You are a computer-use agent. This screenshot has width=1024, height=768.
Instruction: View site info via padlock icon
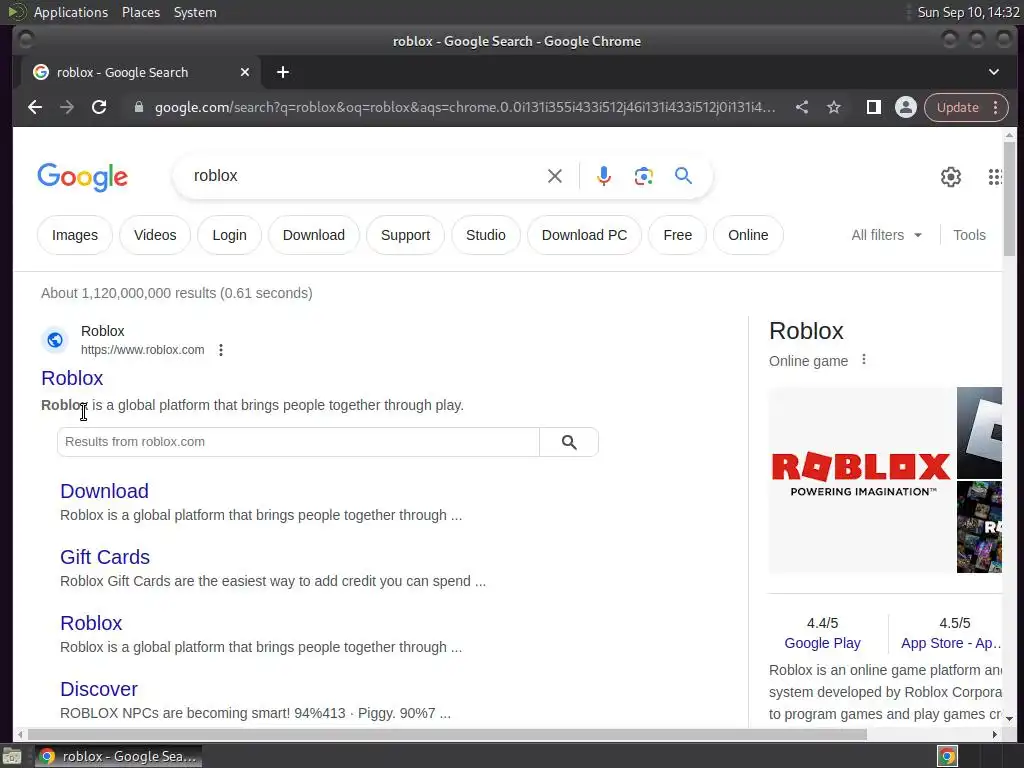(138, 107)
